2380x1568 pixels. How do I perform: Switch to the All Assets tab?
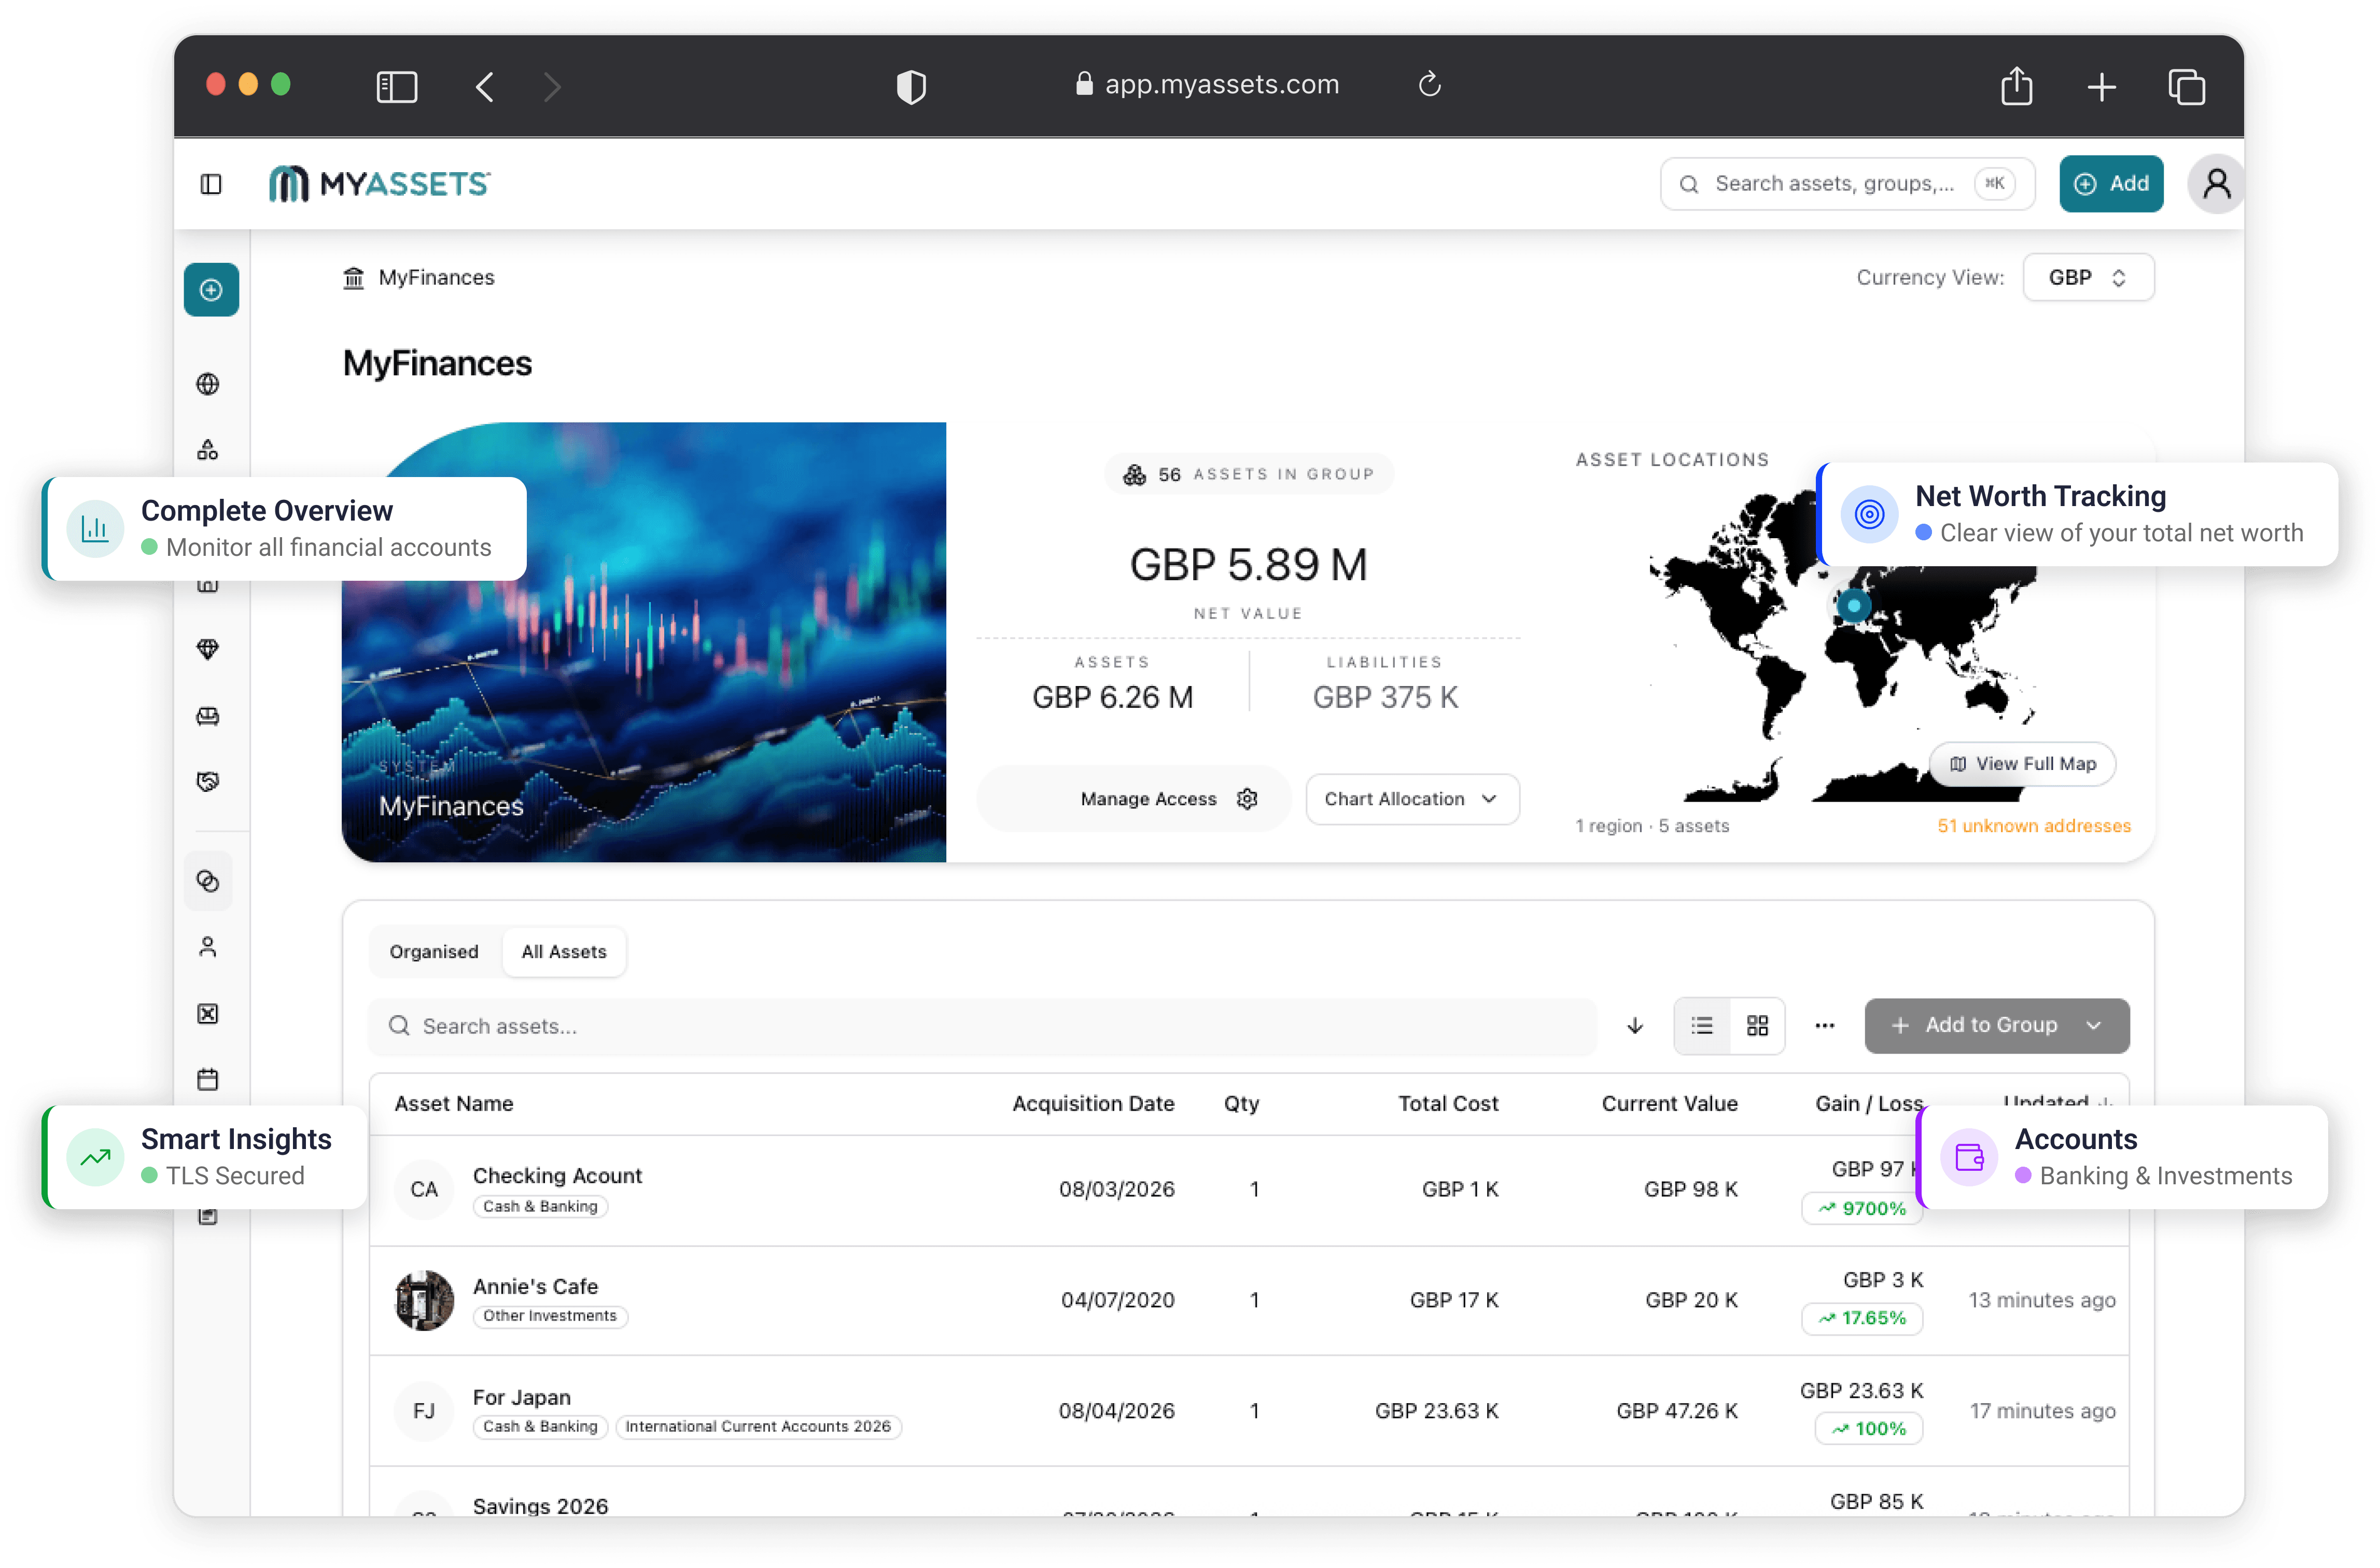(564, 952)
